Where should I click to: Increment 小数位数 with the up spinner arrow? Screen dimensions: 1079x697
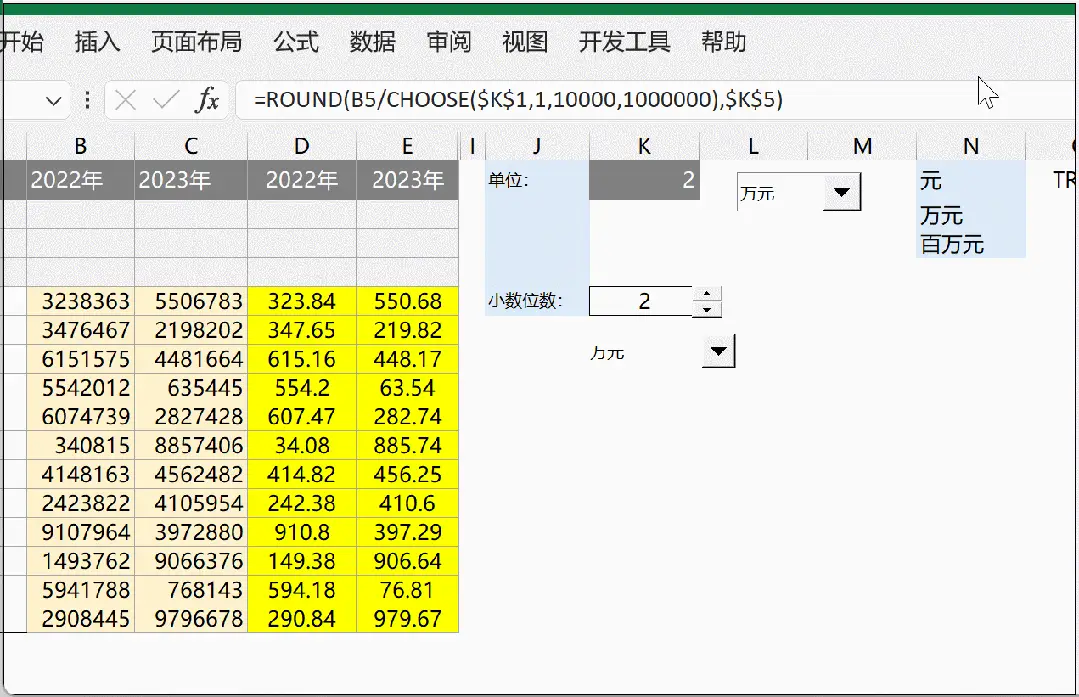[x=709, y=293]
